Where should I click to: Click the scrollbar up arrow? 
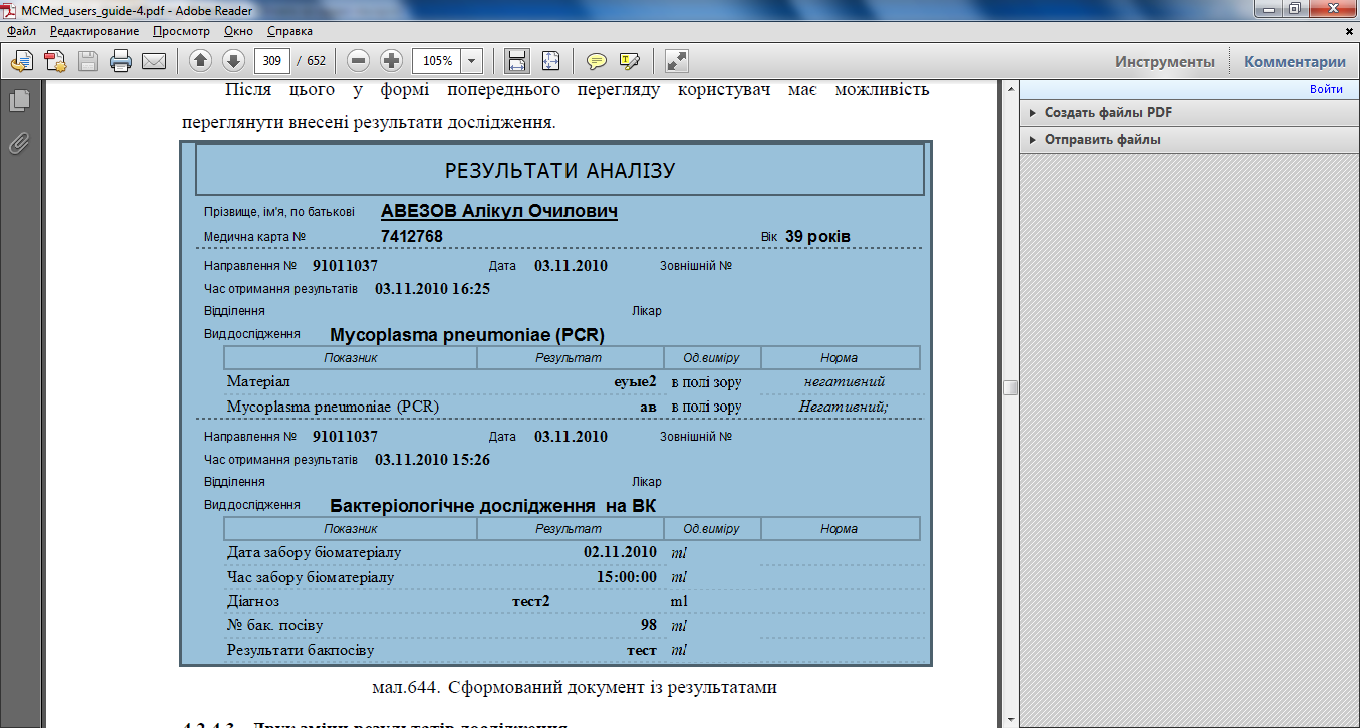coord(1010,90)
